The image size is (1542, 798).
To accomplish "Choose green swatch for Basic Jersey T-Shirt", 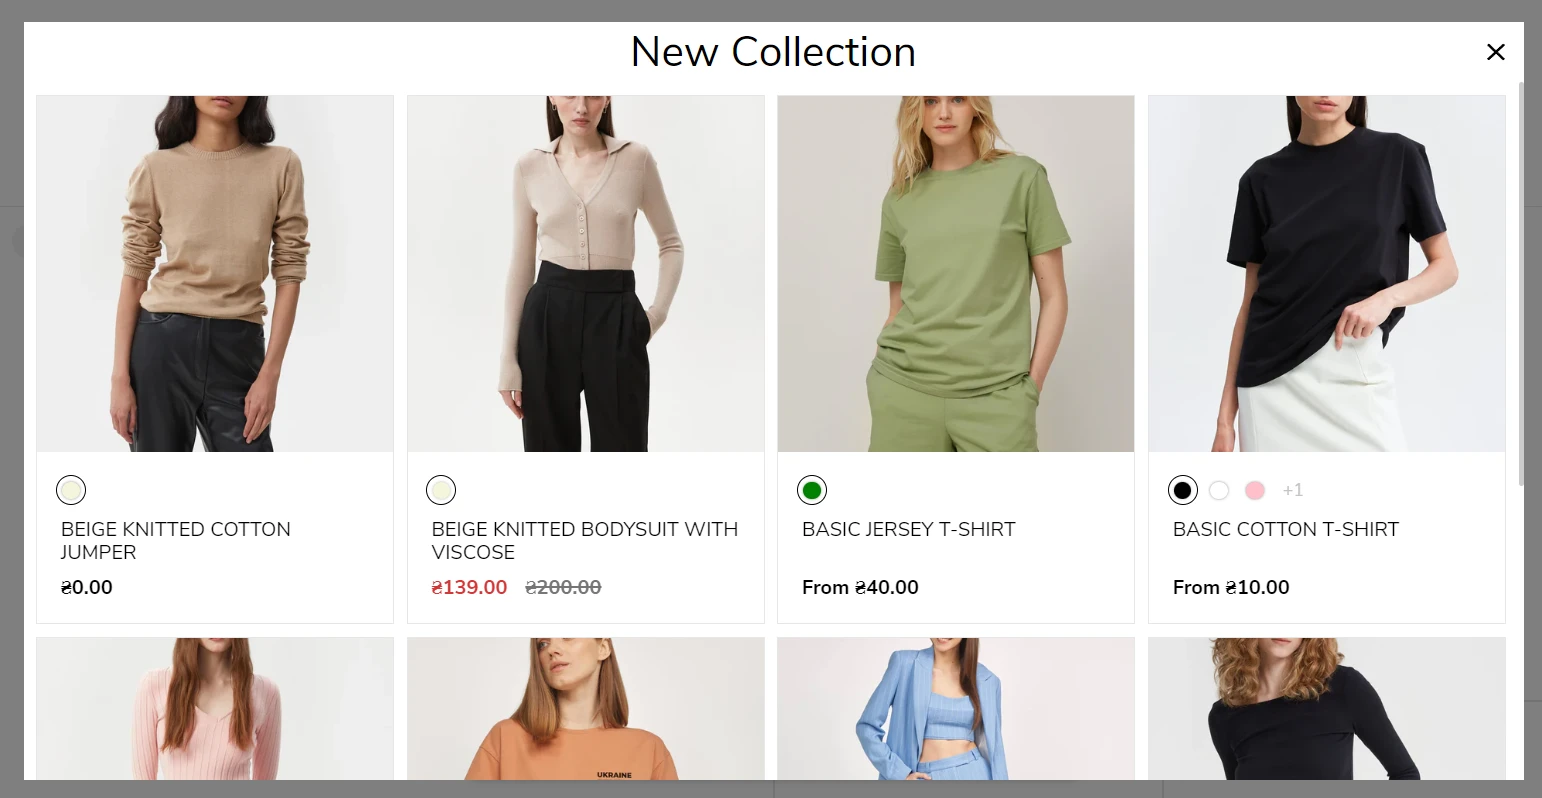I will tap(812, 490).
